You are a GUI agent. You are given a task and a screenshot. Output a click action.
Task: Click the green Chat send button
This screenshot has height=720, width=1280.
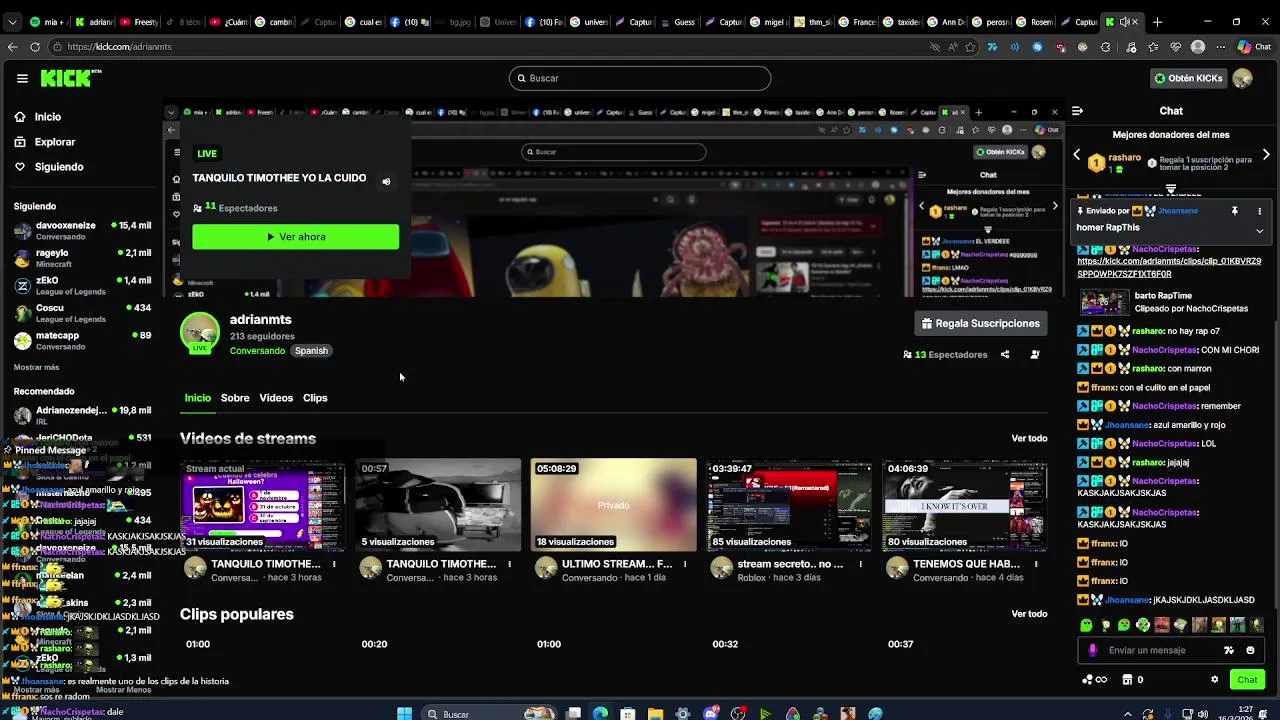1247,680
